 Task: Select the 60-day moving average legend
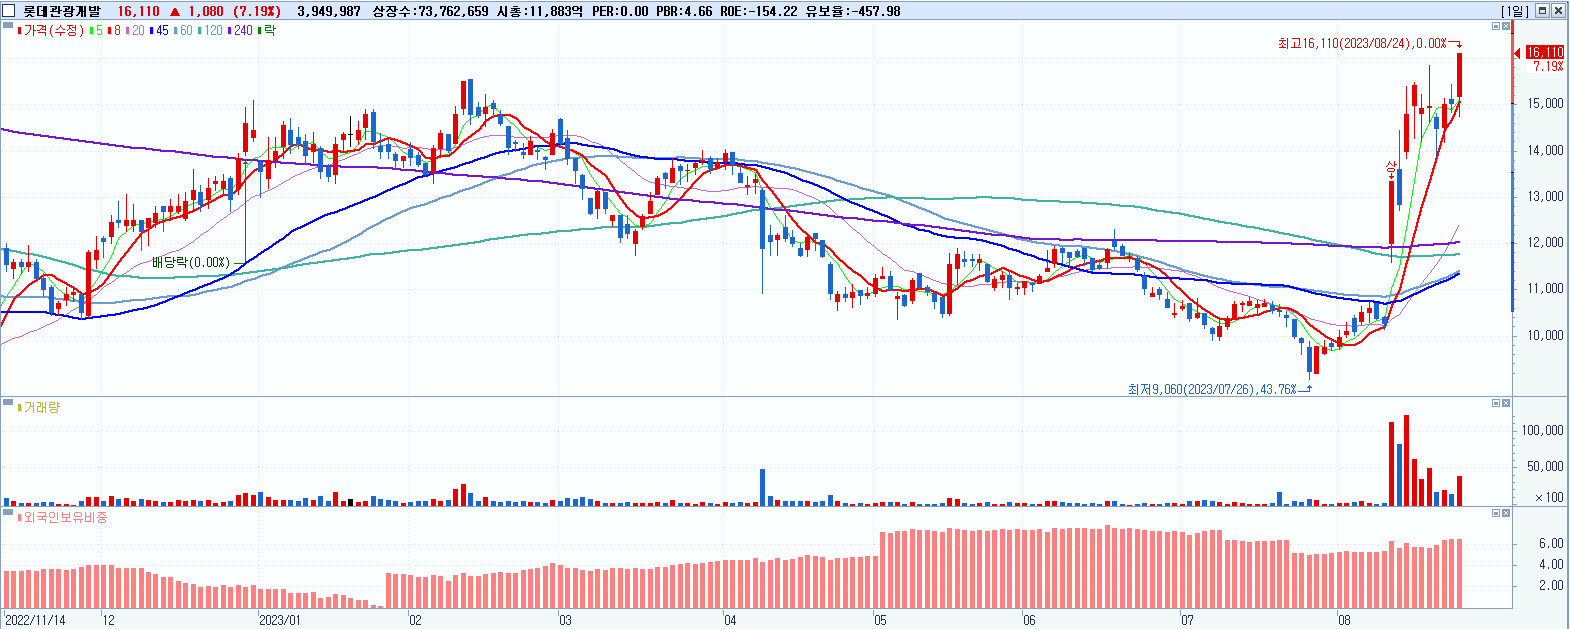(x=183, y=31)
